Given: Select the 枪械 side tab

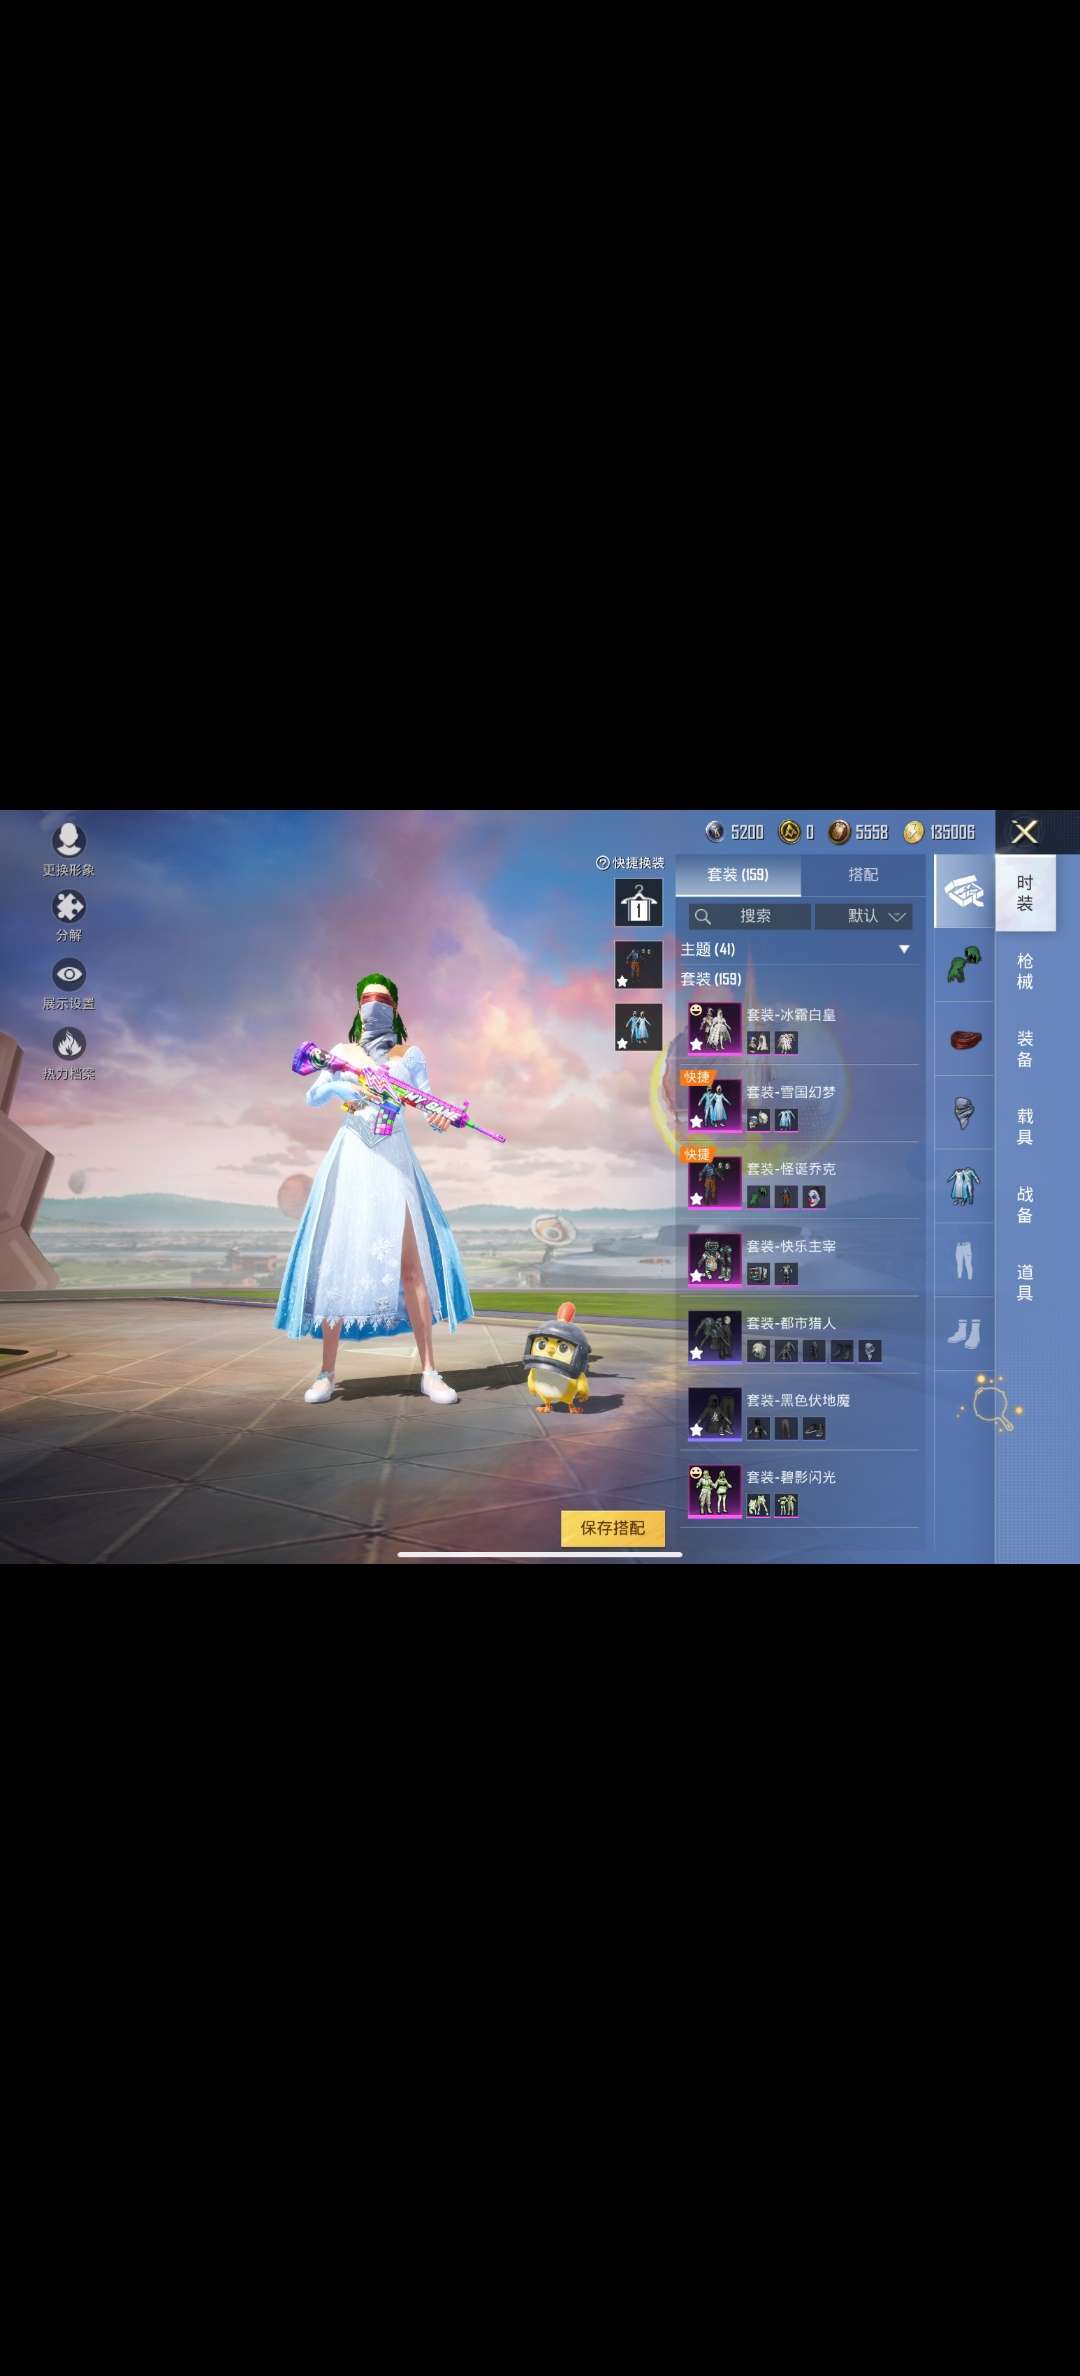Looking at the screenshot, I should [1025, 971].
